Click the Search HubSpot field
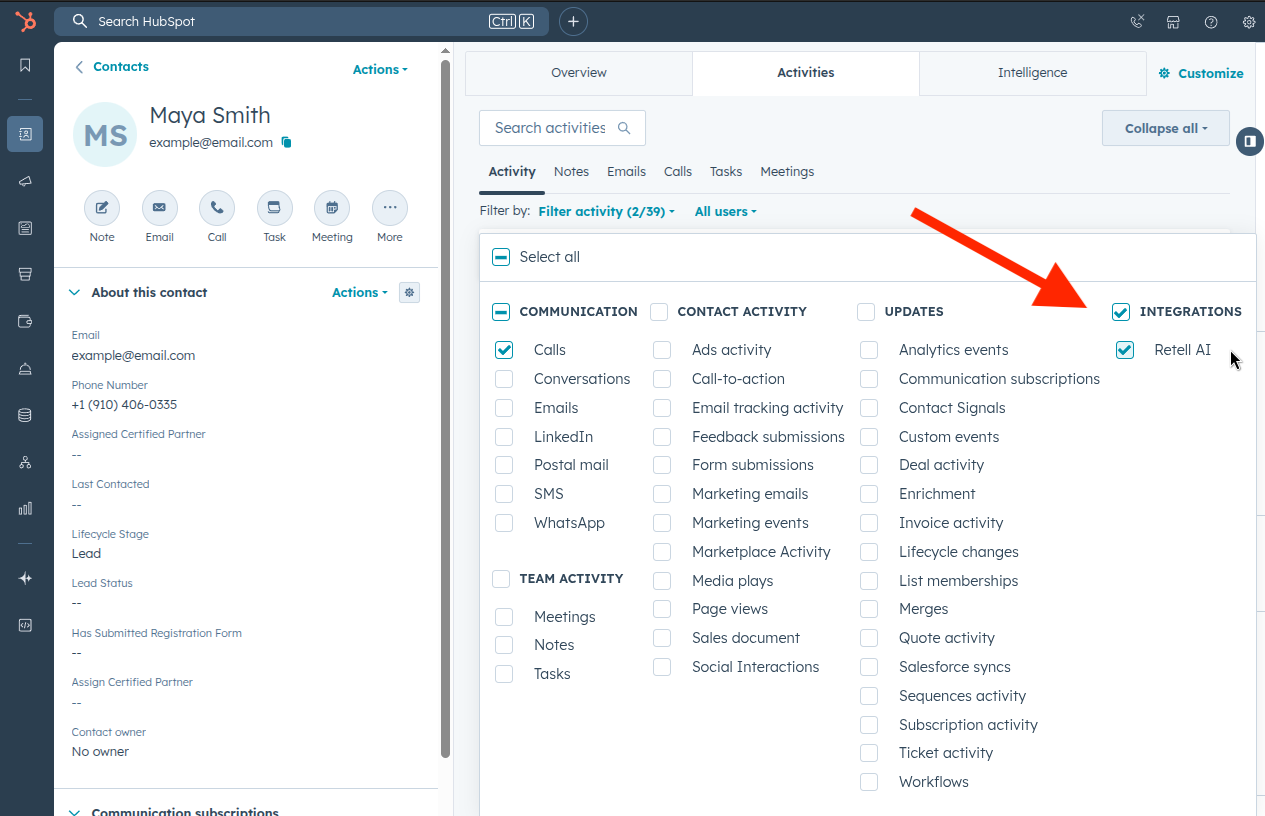Screen dimensions: 1265x816 point(301,21)
